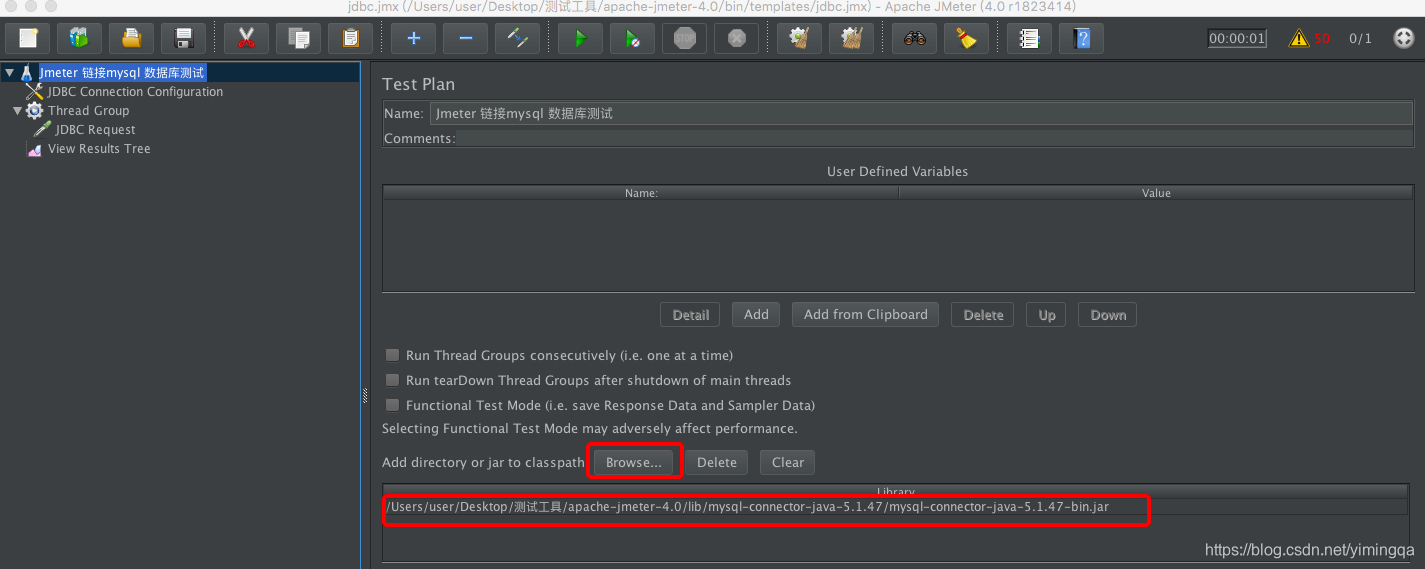This screenshot has height=569, width=1425.
Task: Click the Clear All results icon
Action: click(x=851, y=39)
